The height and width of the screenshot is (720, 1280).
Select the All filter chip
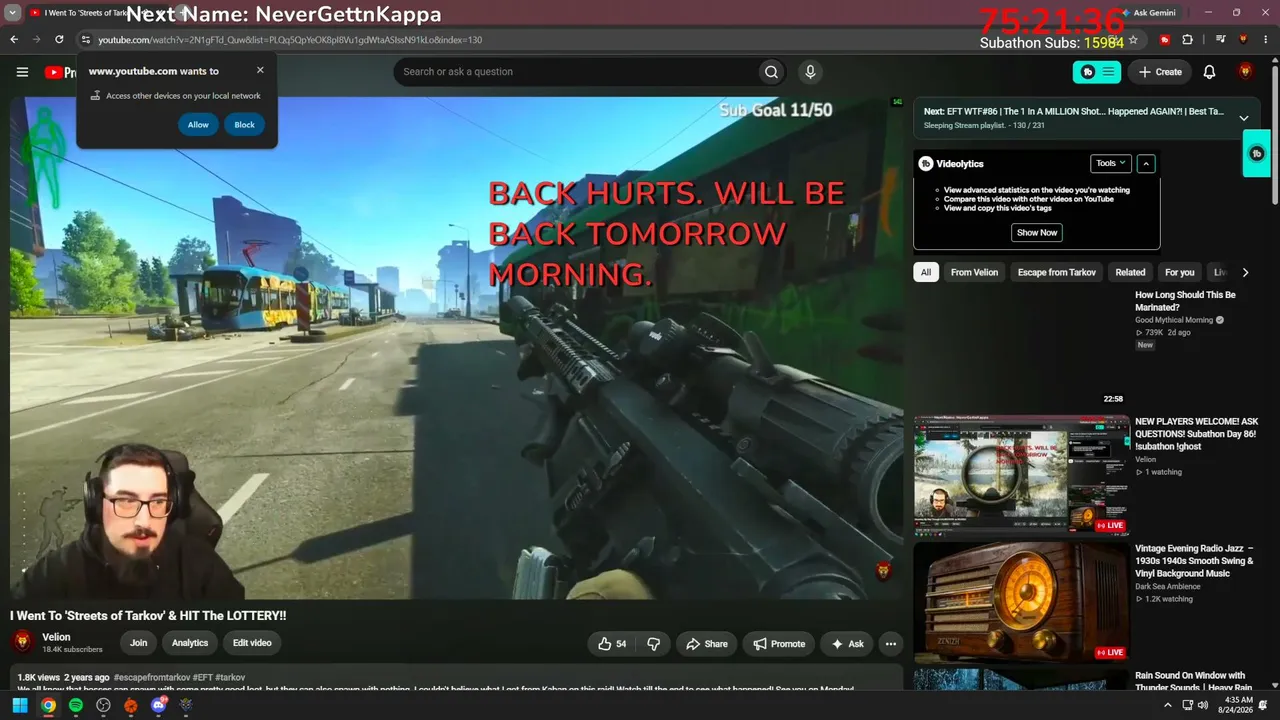[926, 272]
